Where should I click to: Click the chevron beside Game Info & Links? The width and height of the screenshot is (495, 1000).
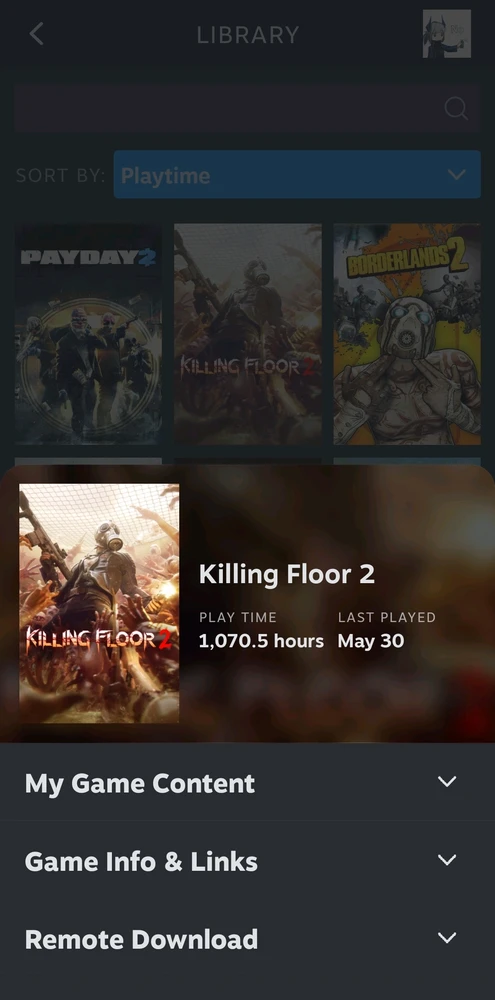pyautogui.click(x=447, y=860)
